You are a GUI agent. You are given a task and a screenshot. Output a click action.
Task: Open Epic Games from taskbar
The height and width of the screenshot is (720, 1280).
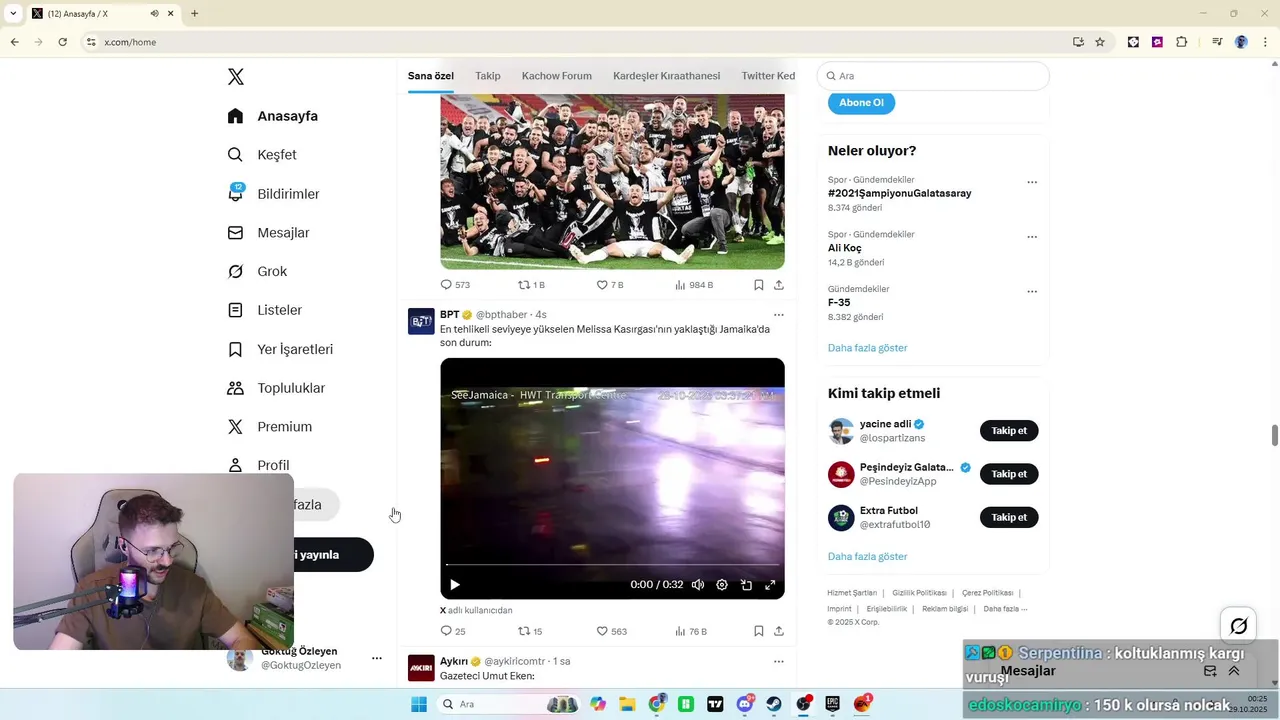coord(833,704)
